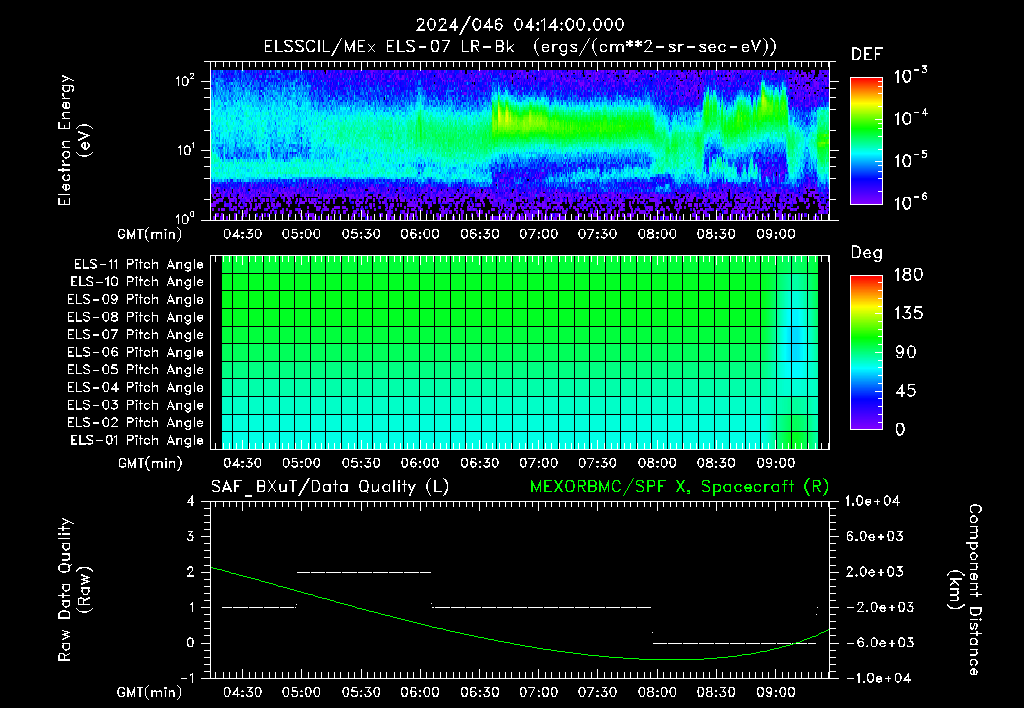Select the ELS-11 Pitch Angle row label
This screenshot has width=1024, height=708.
(x=138, y=265)
